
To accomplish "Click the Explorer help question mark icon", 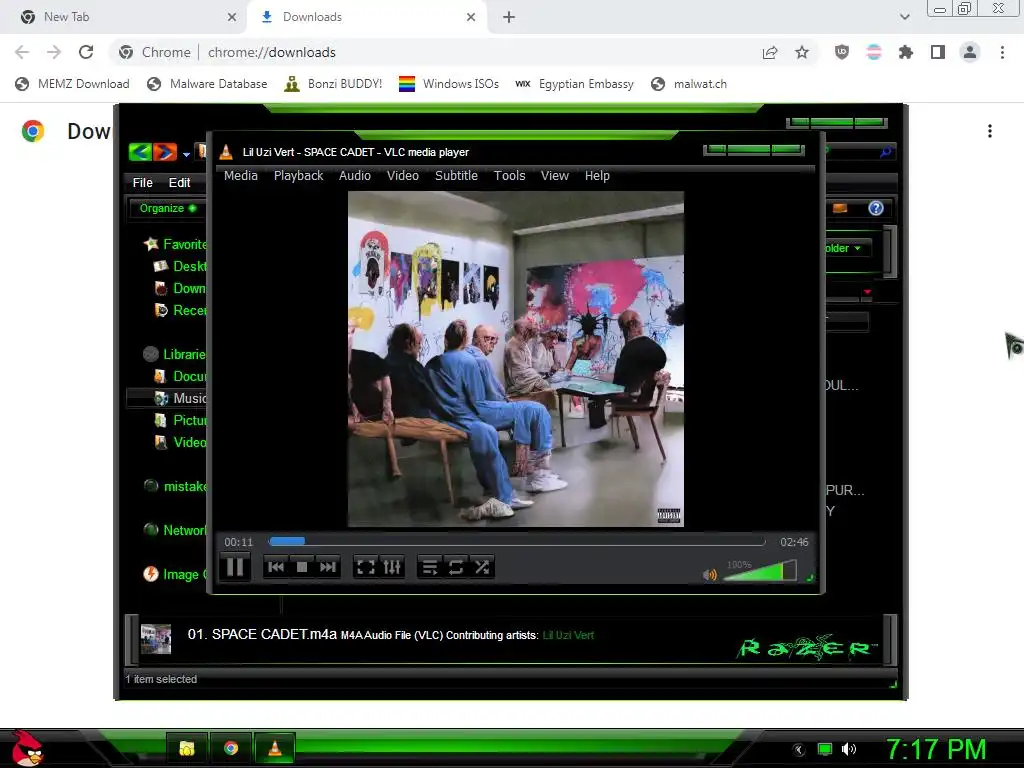I will tap(876, 208).
